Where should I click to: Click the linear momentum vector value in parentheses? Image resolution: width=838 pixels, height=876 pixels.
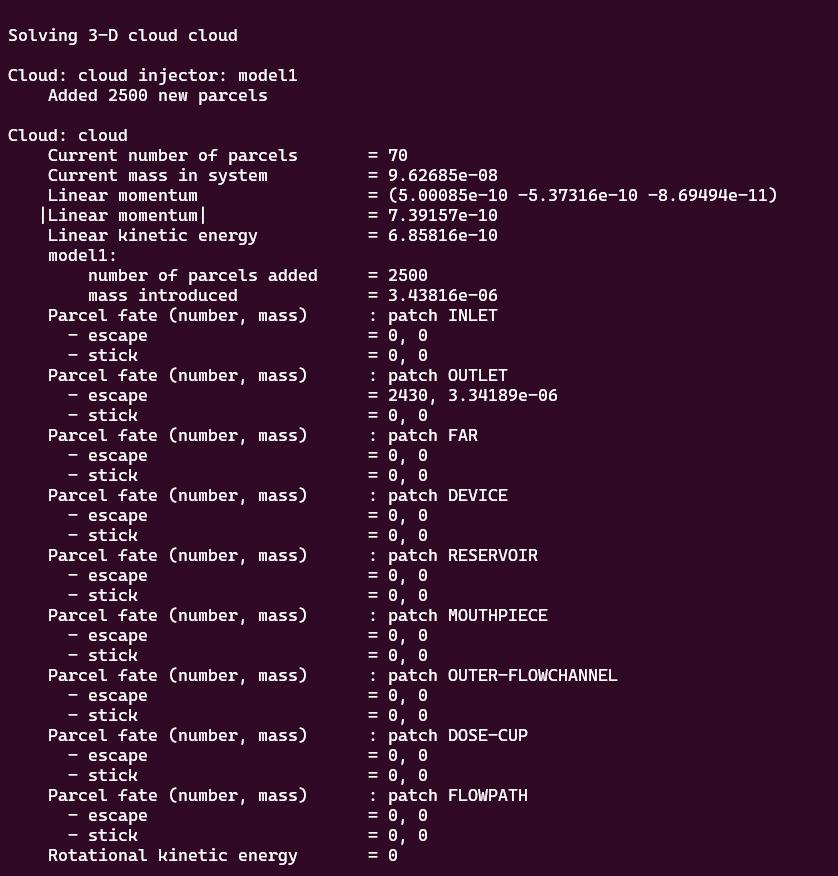pyautogui.click(x=583, y=196)
